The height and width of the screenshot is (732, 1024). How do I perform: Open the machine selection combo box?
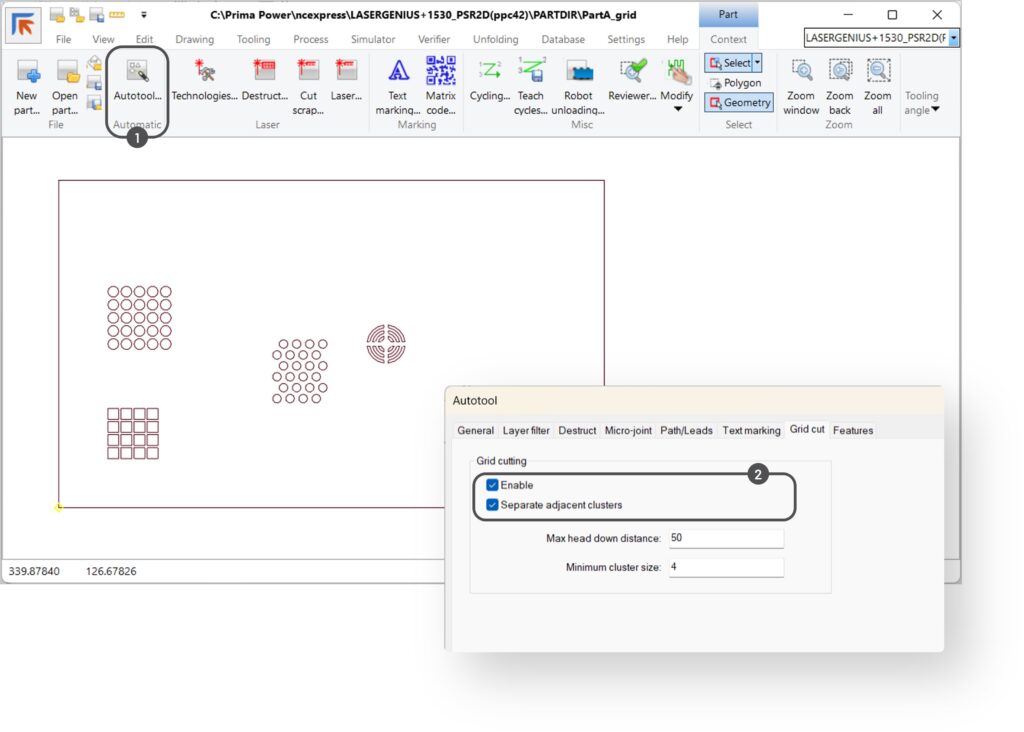click(x=954, y=38)
